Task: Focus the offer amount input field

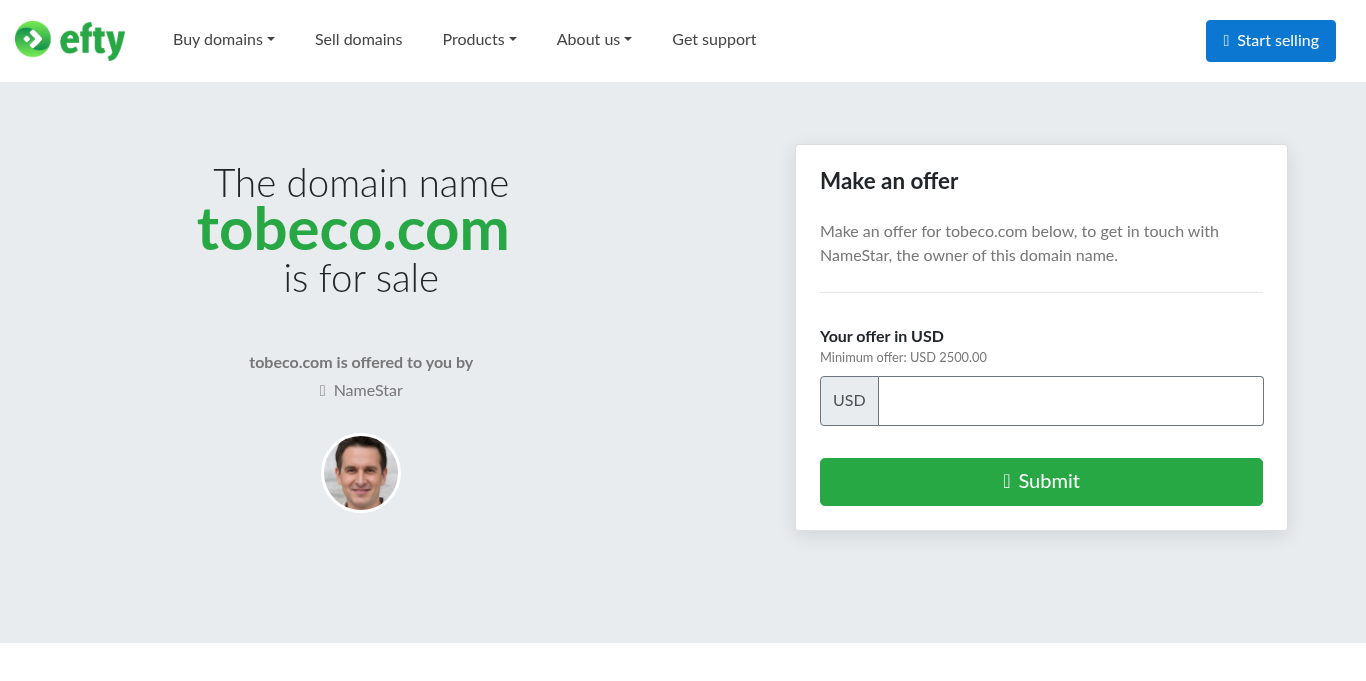Action: click(1071, 401)
